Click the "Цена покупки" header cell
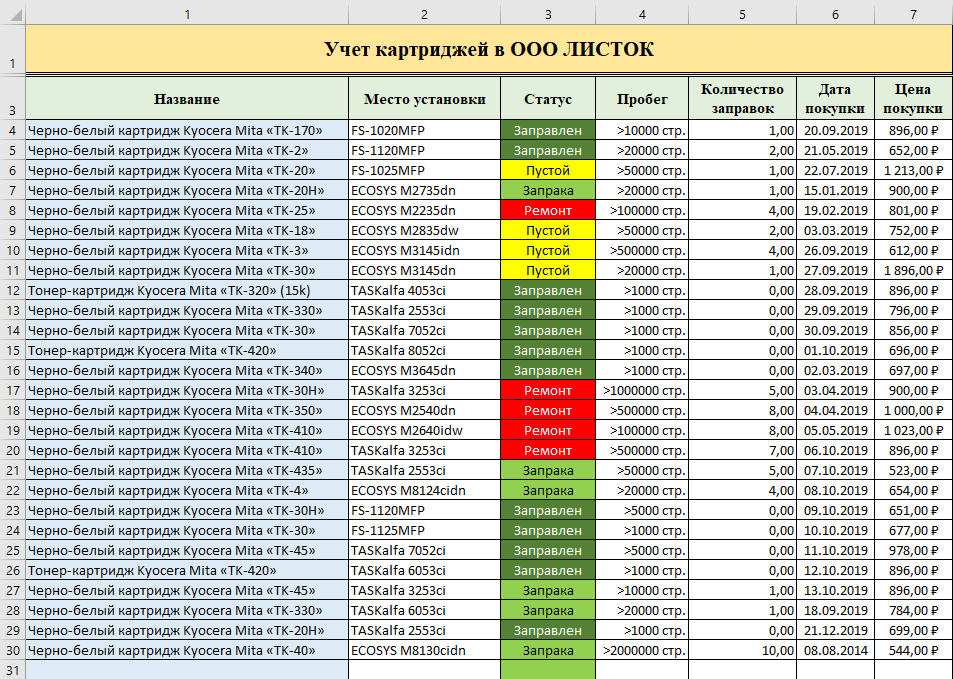The height and width of the screenshot is (679, 953). (x=912, y=99)
